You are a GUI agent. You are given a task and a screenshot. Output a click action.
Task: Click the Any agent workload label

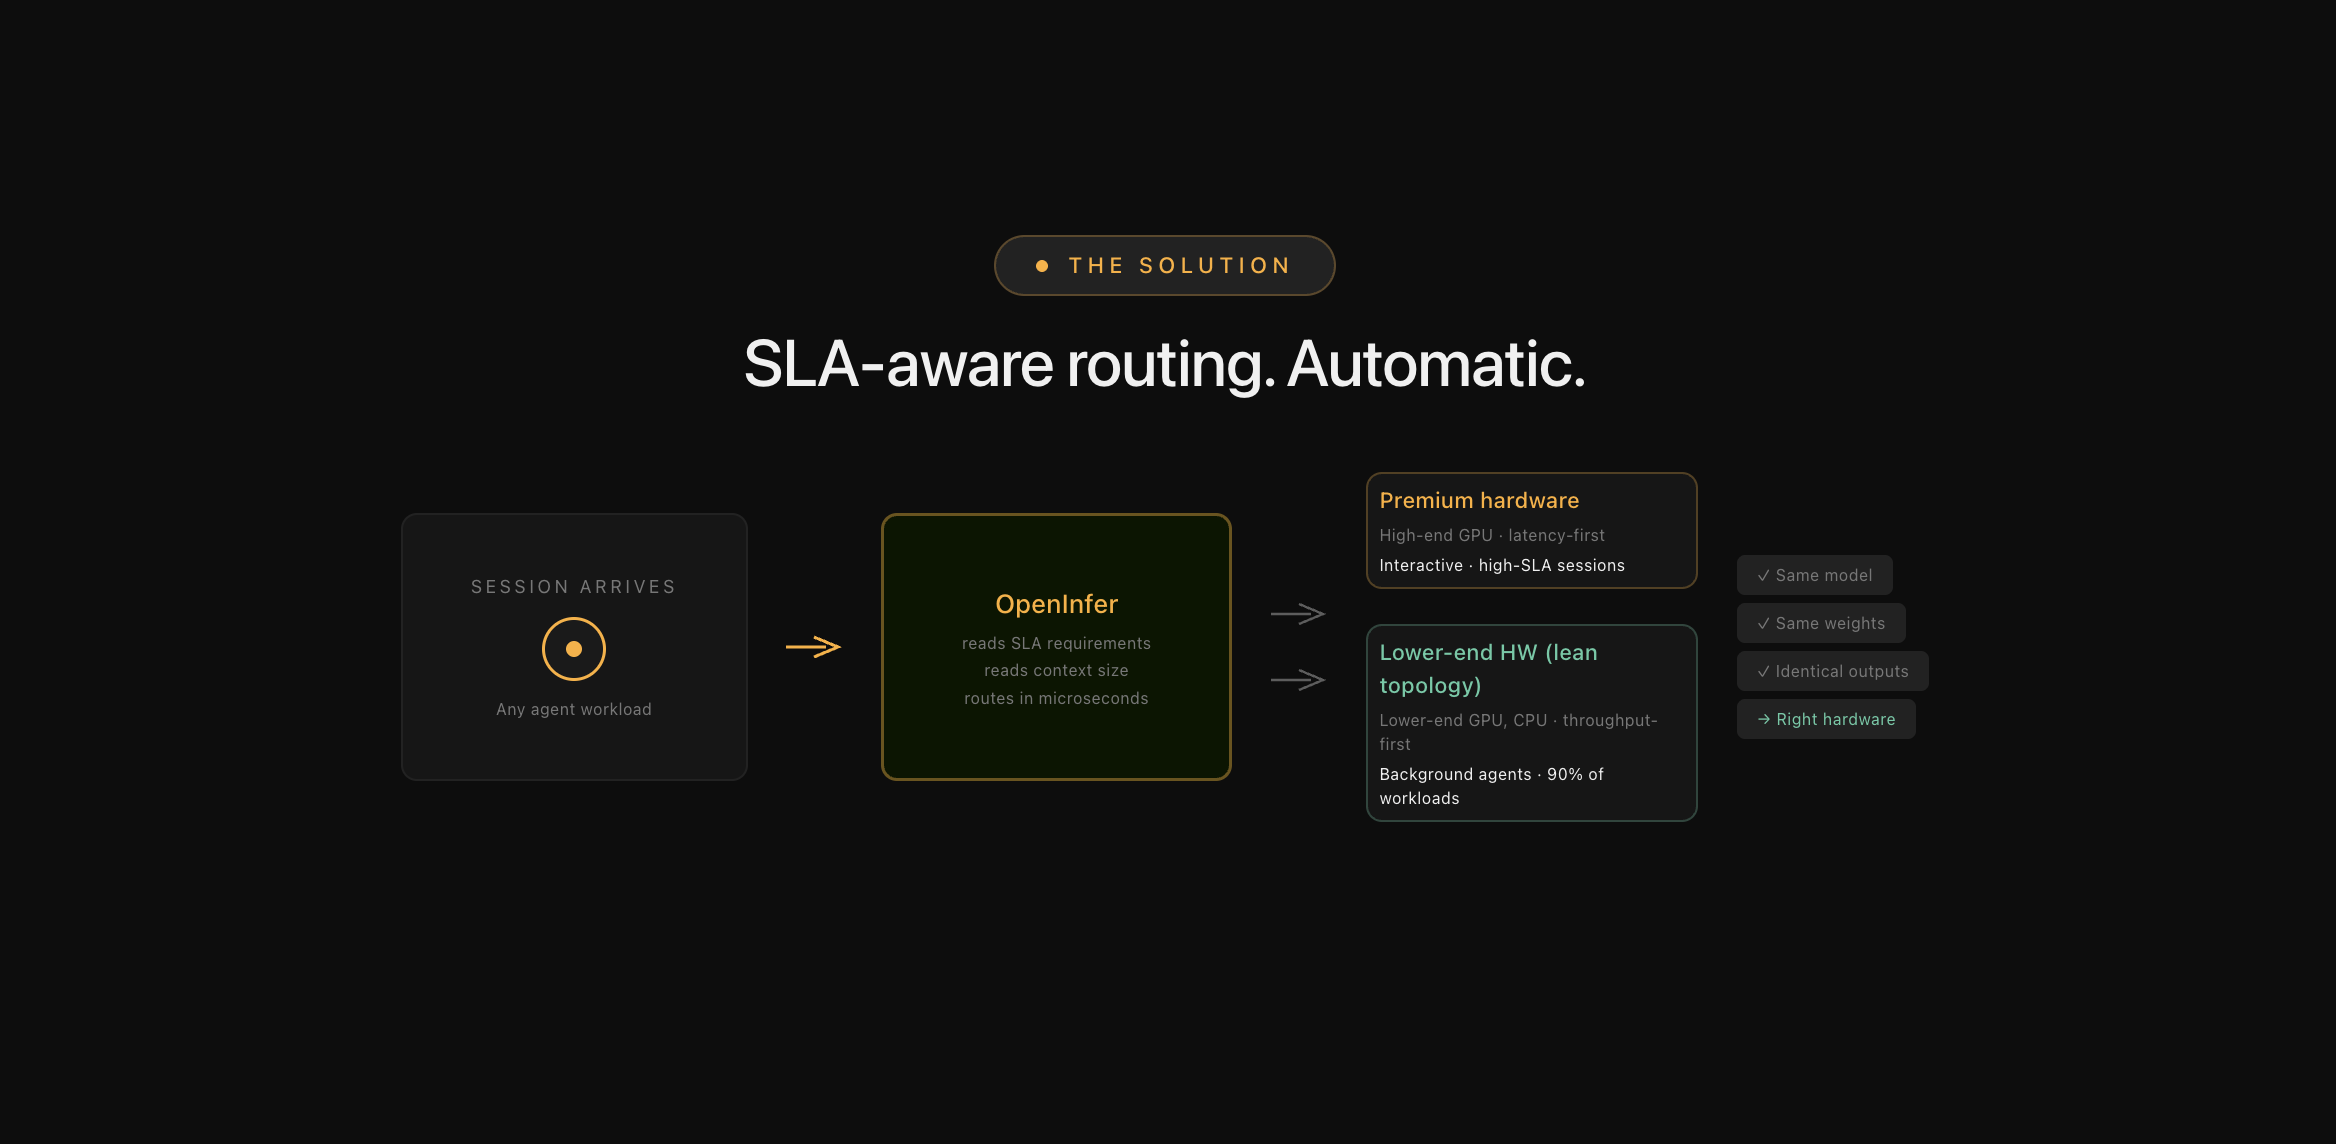(x=574, y=709)
